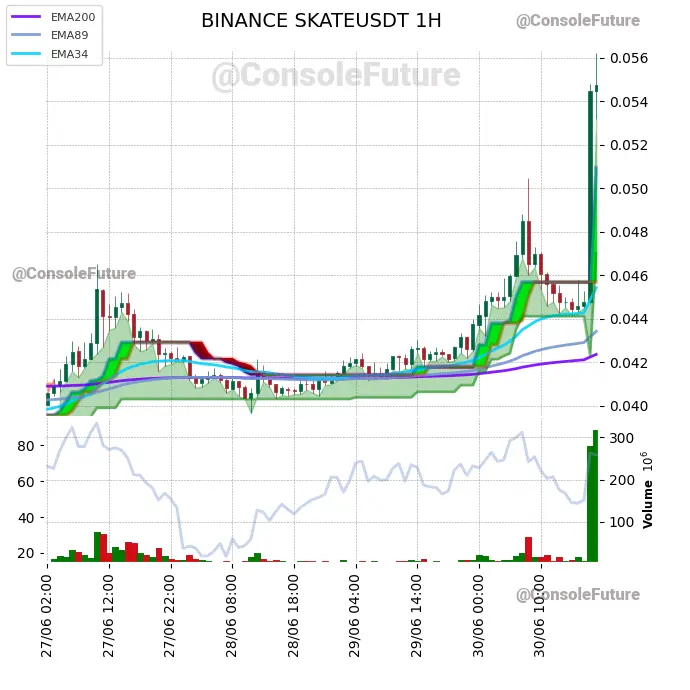Screen dimensions: 690x690
Task: Click the EMA200 legend label
Action: [x=73, y=17]
